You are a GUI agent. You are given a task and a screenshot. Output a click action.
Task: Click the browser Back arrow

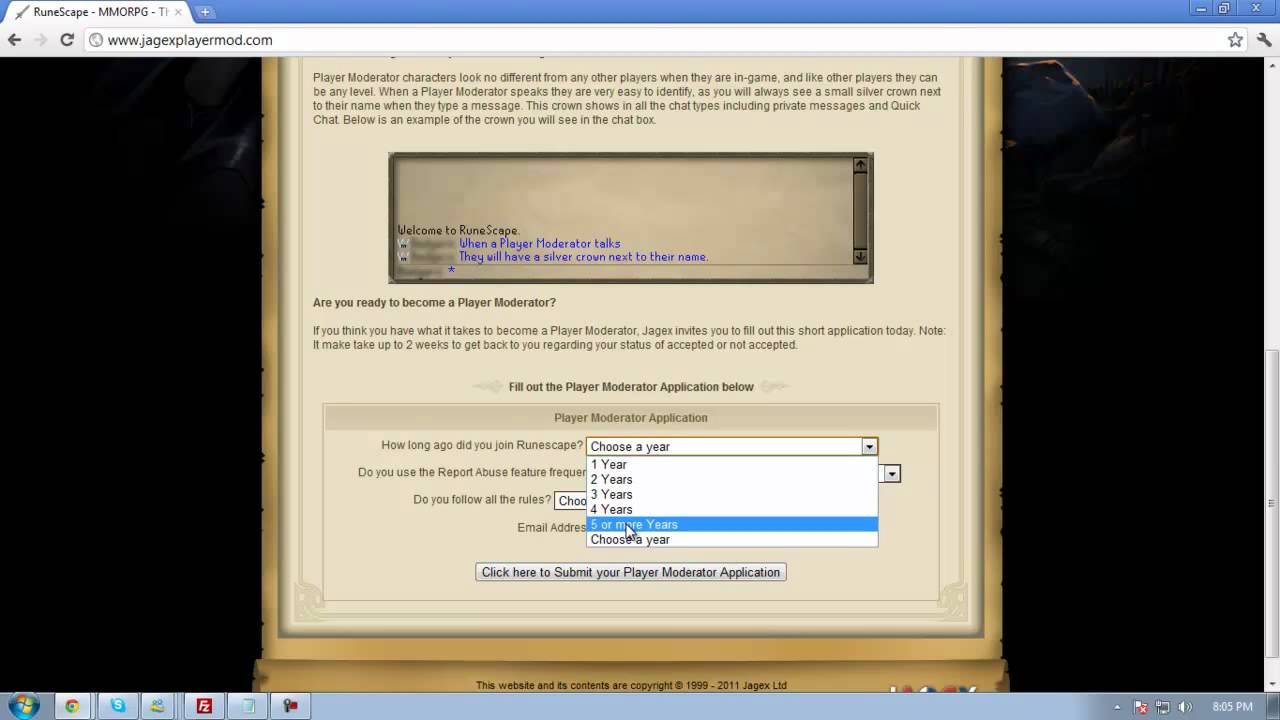(x=14, y=40)
